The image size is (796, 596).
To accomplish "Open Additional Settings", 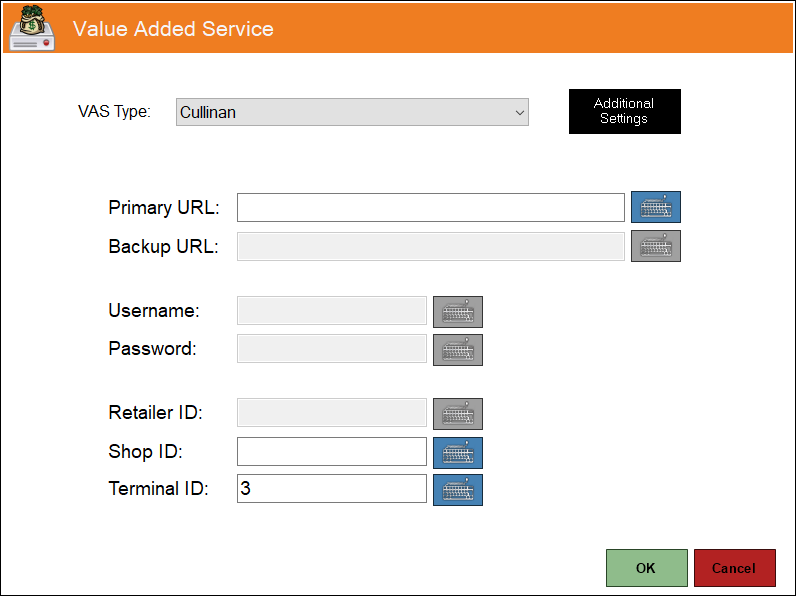I will point(624,111).
